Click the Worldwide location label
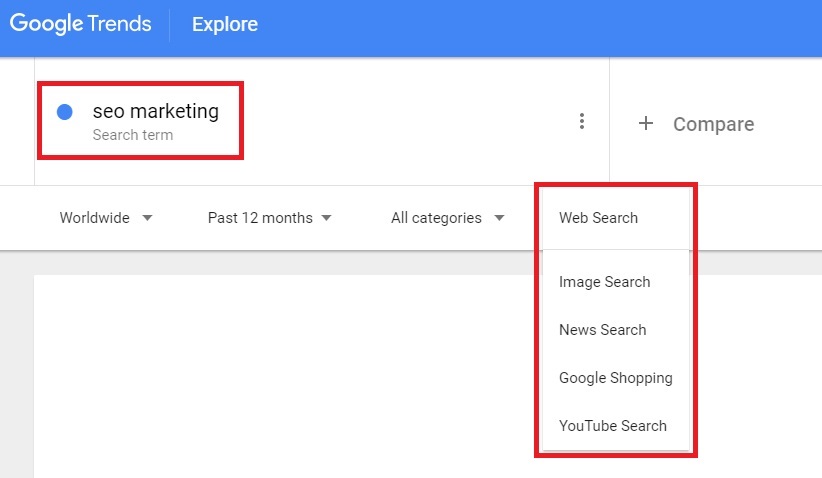Viewport: 822px width, 478px height. [x=94, y=218]
